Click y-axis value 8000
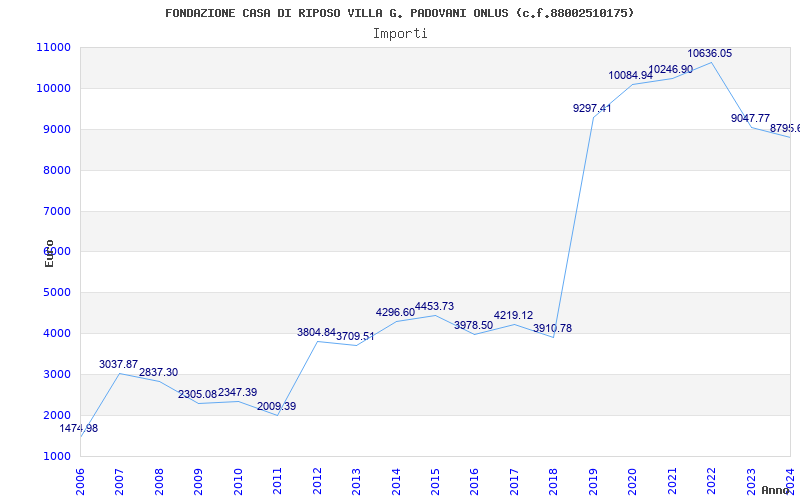The height and width of the screenshot is (500, 800). [56, 170]
